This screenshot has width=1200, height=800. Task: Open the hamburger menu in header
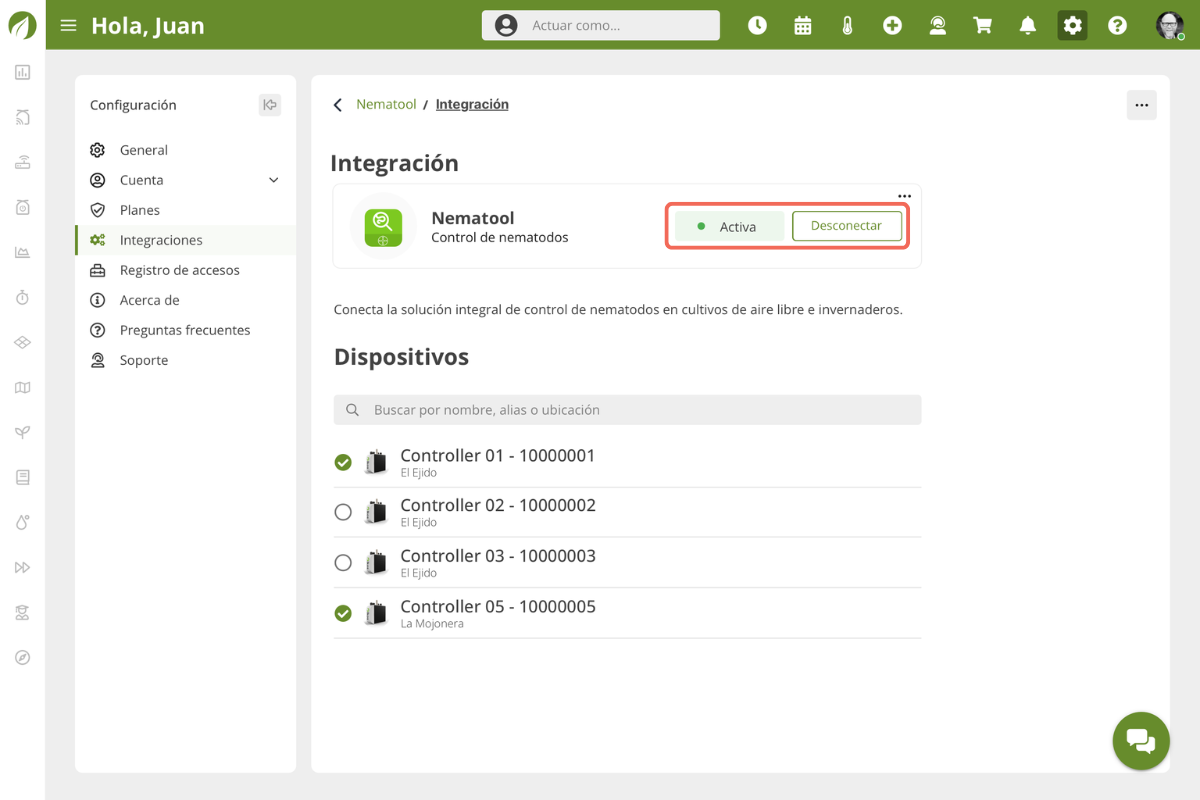[68, 26]
